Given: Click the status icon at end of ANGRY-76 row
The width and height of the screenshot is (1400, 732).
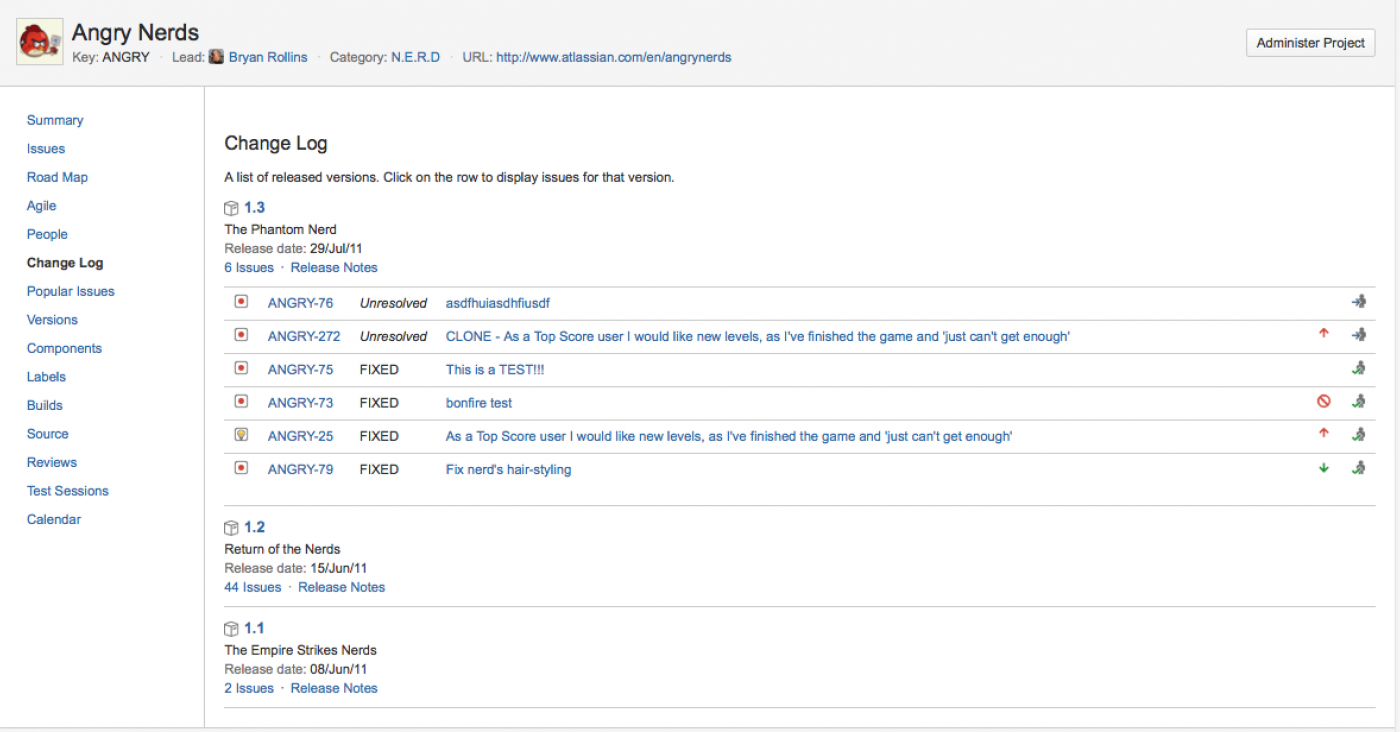Looking at the screenshot, I should (x=1358, y=302).
